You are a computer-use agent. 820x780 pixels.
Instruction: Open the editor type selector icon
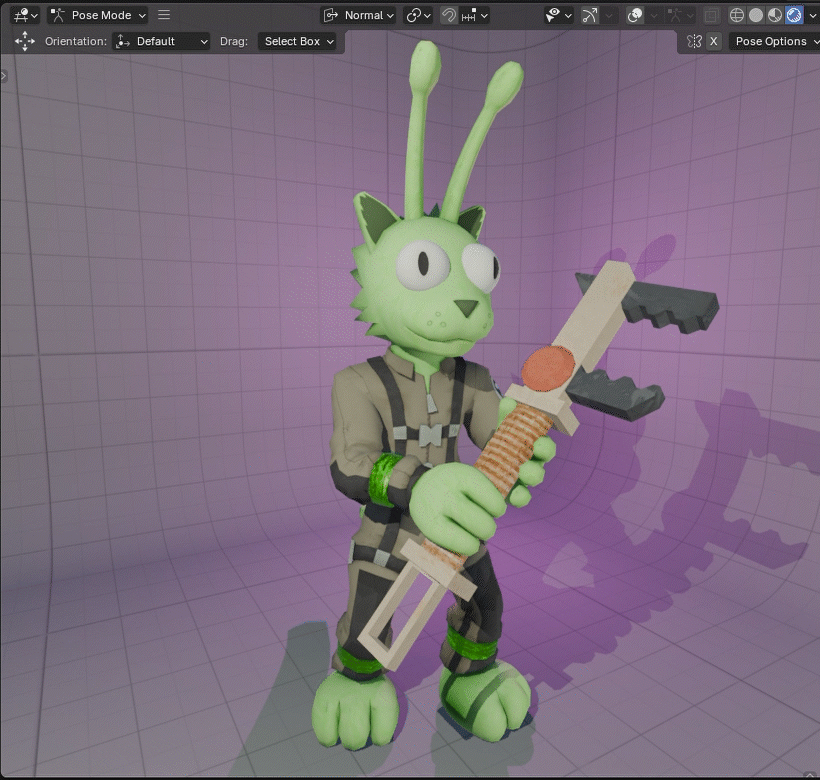click(20, 15)
